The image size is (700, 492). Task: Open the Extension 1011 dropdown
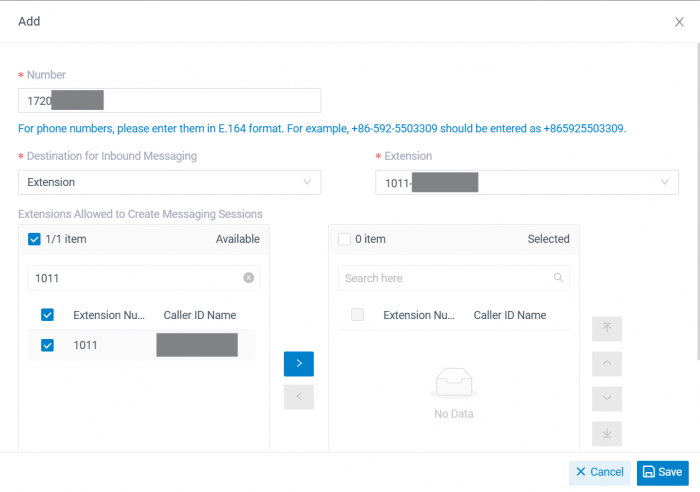[527, 182]
